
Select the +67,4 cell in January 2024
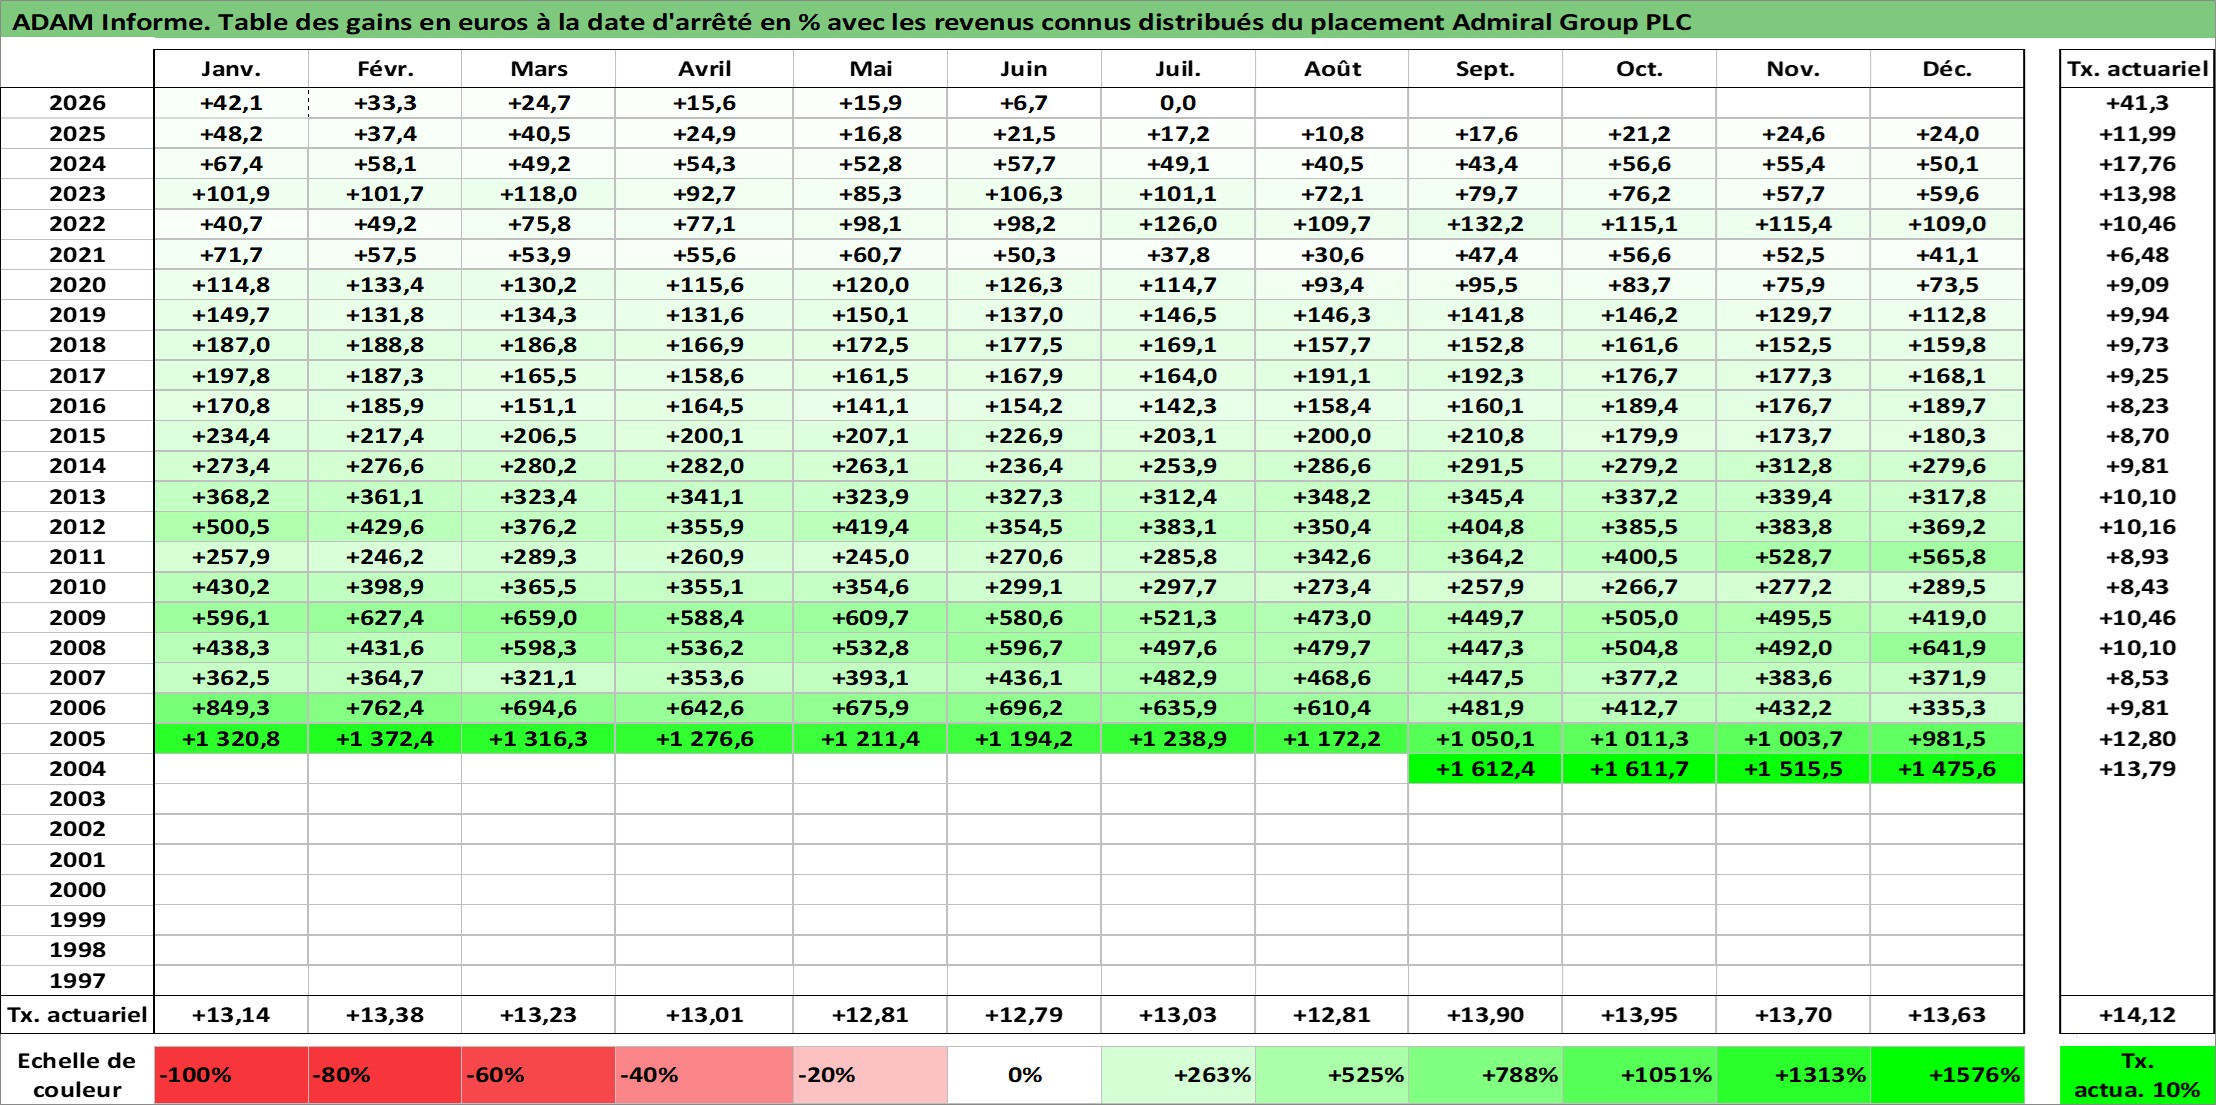231,164
